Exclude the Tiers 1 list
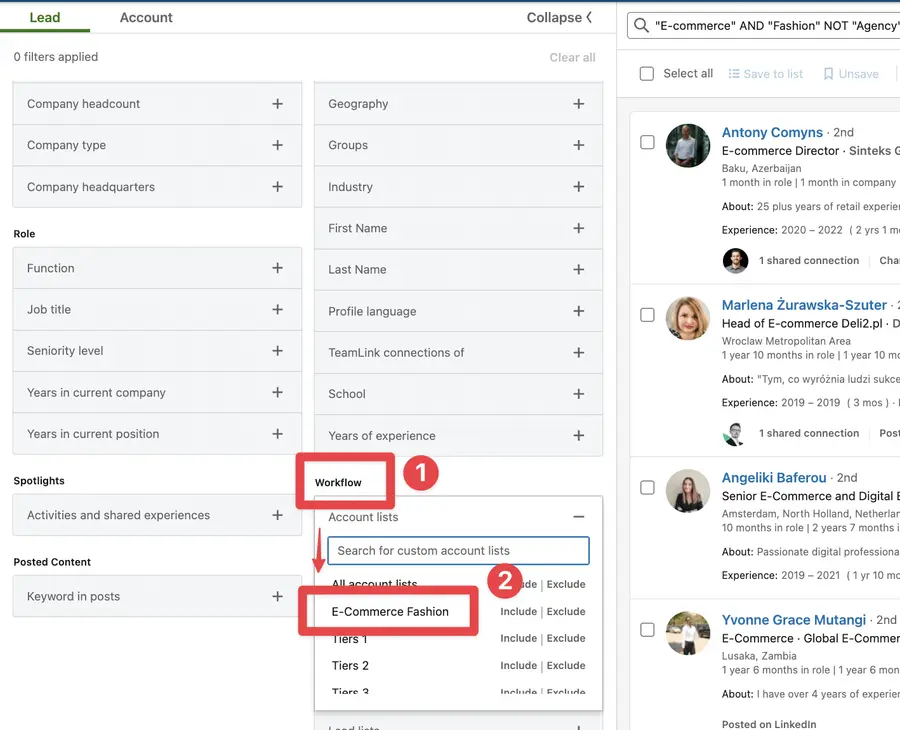 point(566,638)
